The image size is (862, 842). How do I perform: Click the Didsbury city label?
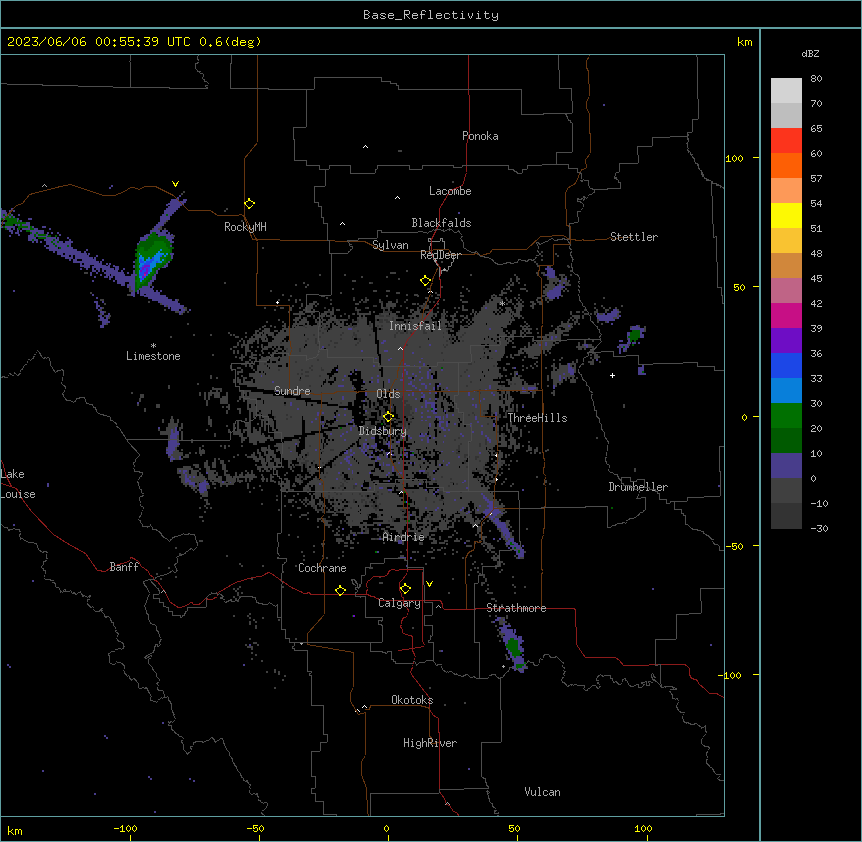click(383, 431)
